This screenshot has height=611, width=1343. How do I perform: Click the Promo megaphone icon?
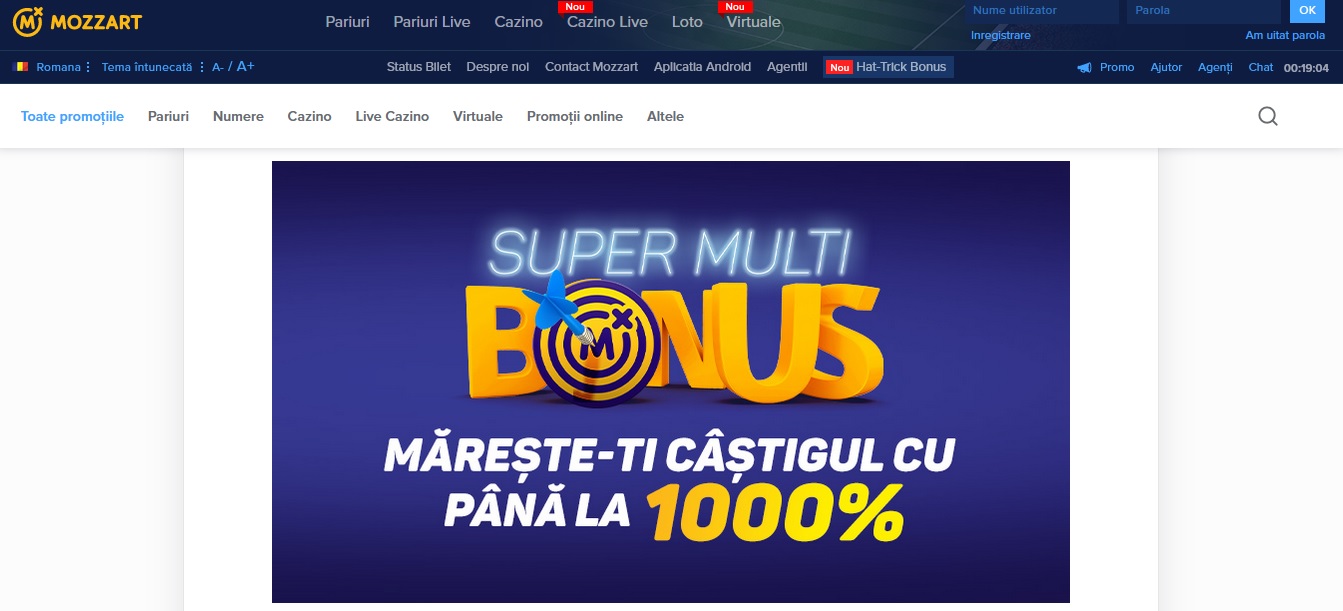(1084, 67)
